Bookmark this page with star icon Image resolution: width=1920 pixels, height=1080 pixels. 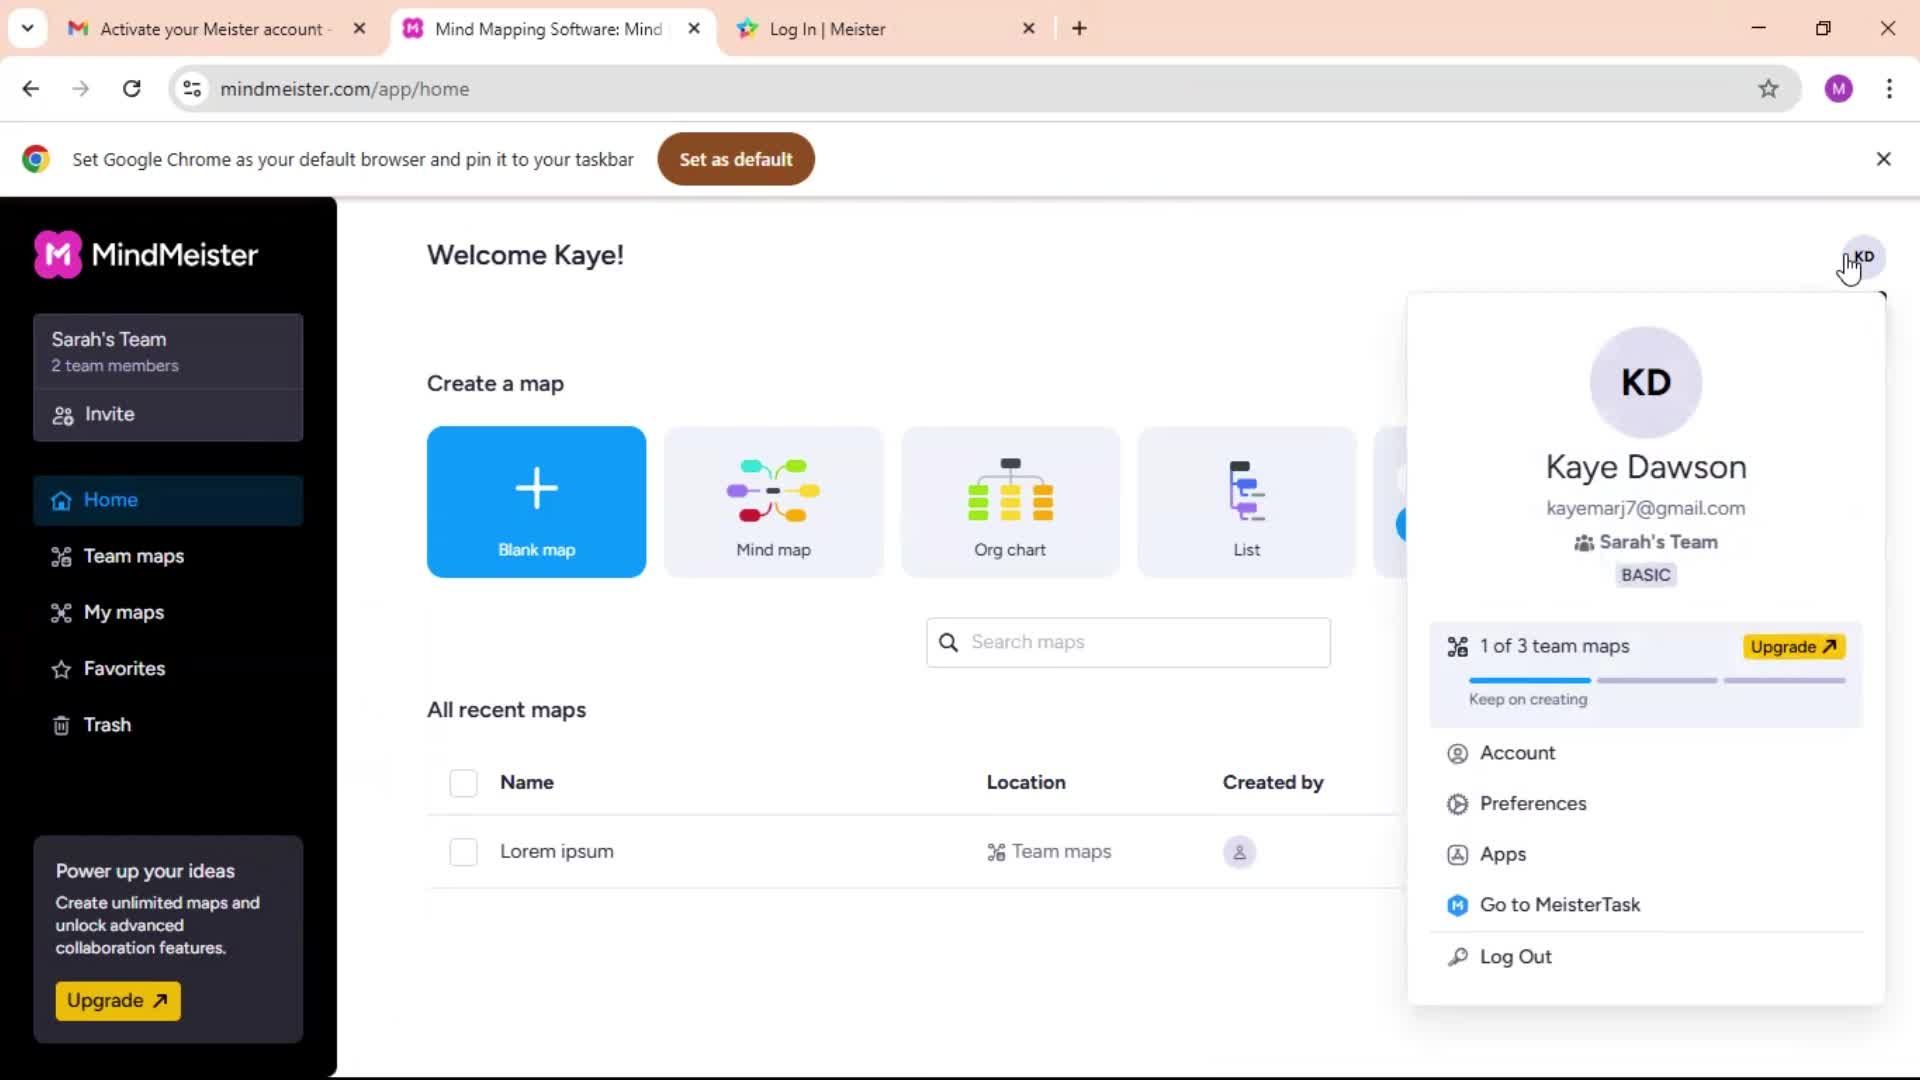[x=1769, y=89]
